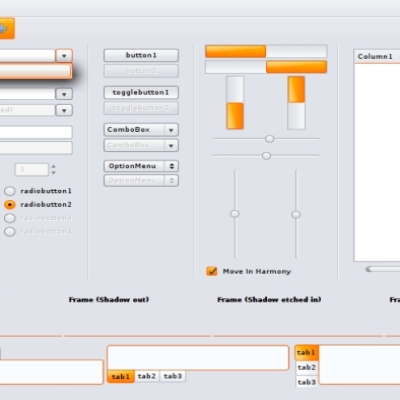Click the disabled OptionMenu
The image size is (400, 400).
coord(141,180)
